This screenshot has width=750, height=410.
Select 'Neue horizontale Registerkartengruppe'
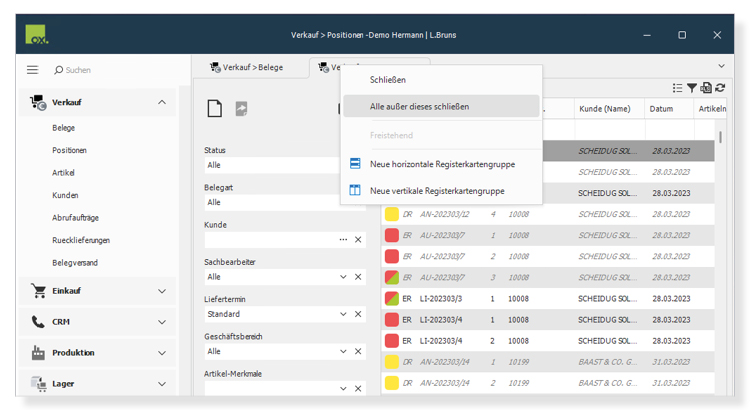tap(441, 164)
